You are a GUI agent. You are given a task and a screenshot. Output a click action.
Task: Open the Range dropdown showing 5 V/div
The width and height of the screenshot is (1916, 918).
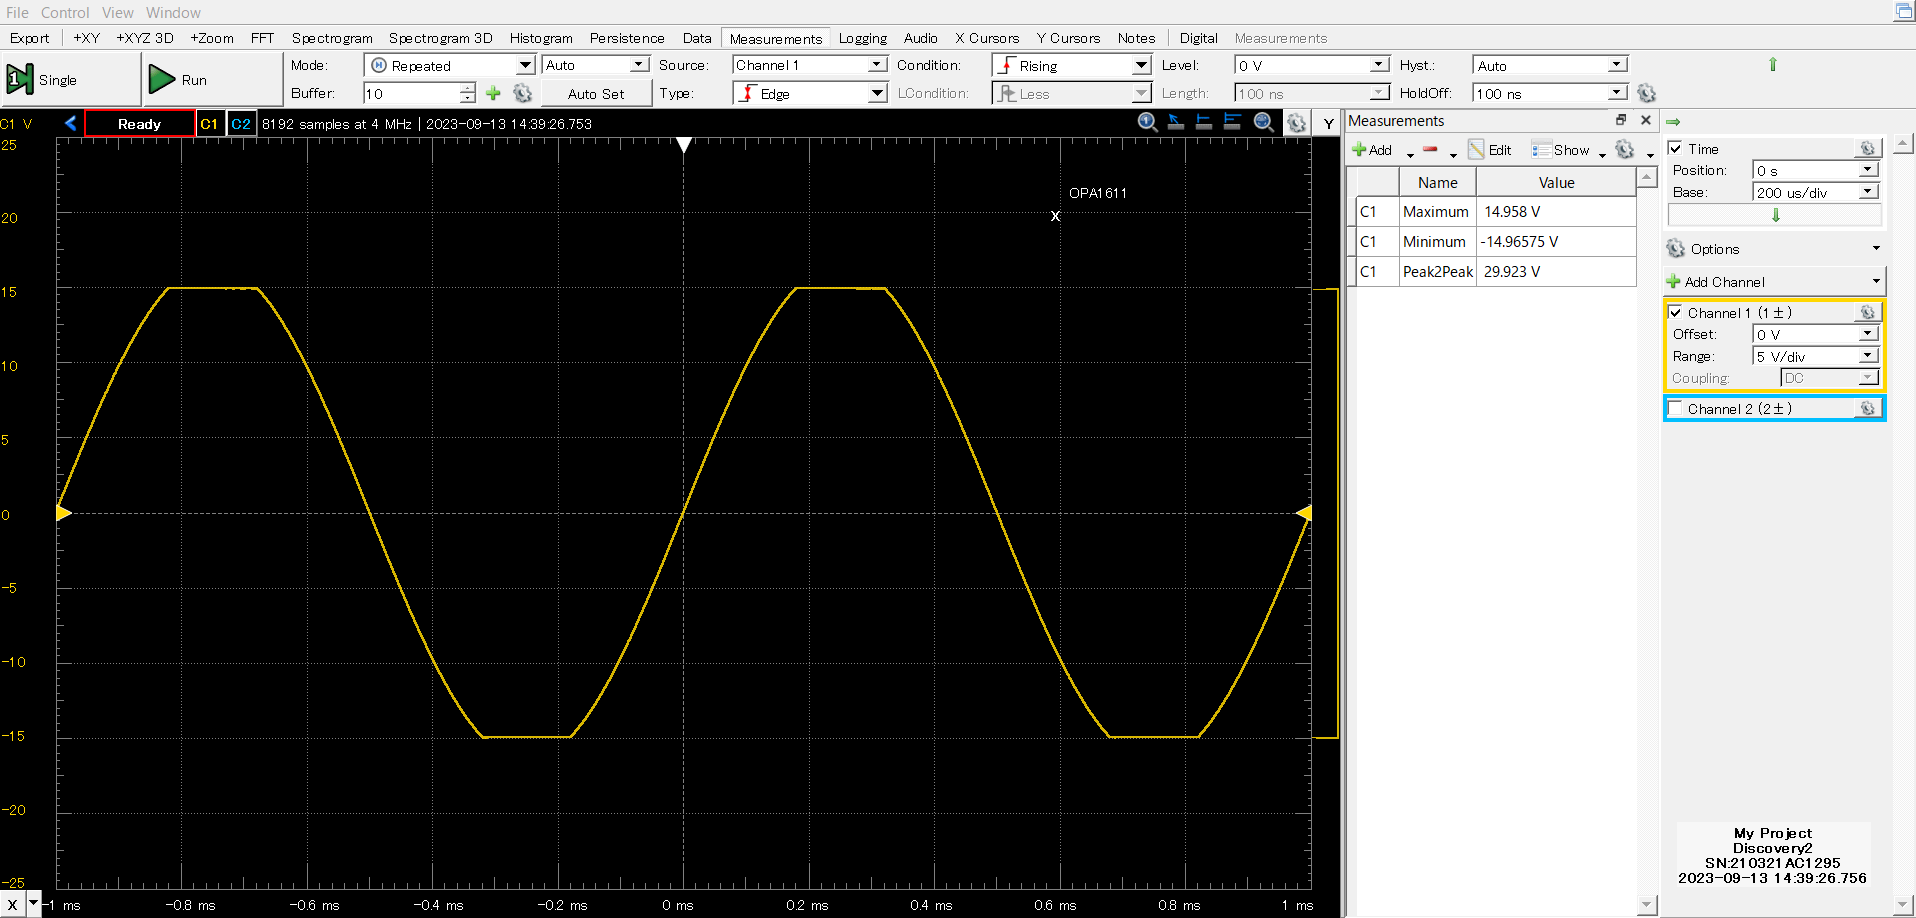1817,356
